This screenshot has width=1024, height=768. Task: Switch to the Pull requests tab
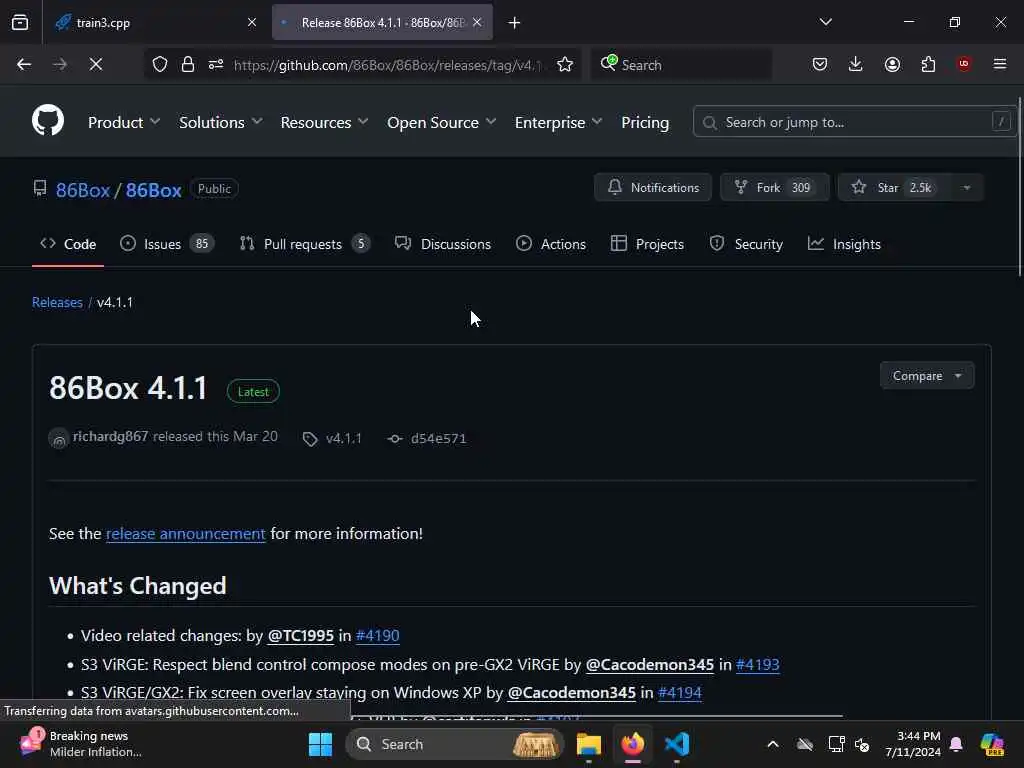pos(304,244)
